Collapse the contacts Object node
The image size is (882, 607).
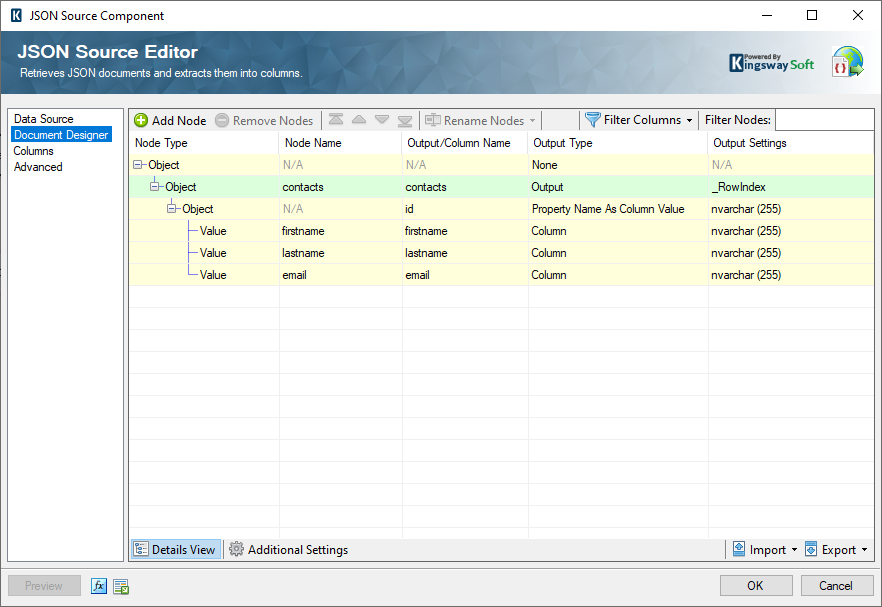coord(155,187)
